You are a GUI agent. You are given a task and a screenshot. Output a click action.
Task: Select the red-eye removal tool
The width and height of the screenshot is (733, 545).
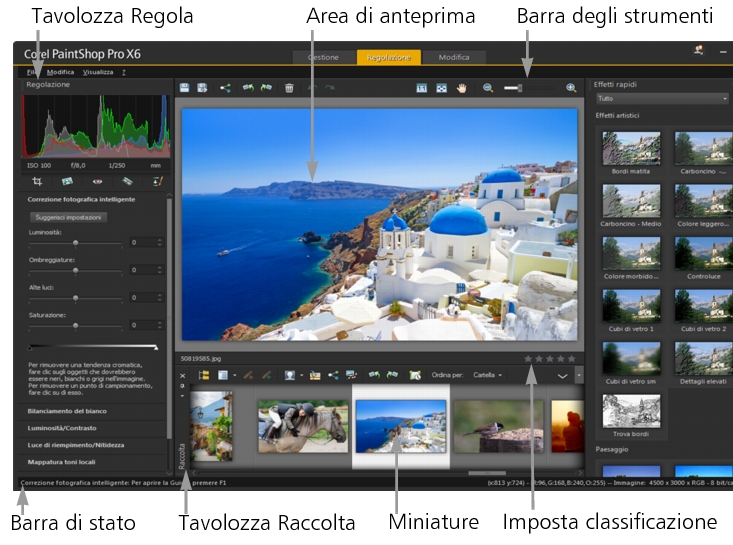[x=97, y=181]
